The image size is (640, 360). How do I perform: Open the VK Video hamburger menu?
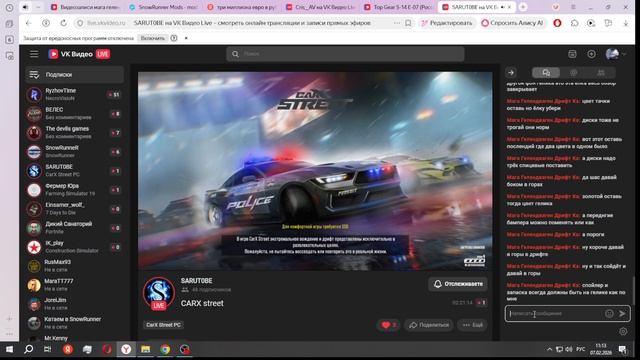[34, 54]
